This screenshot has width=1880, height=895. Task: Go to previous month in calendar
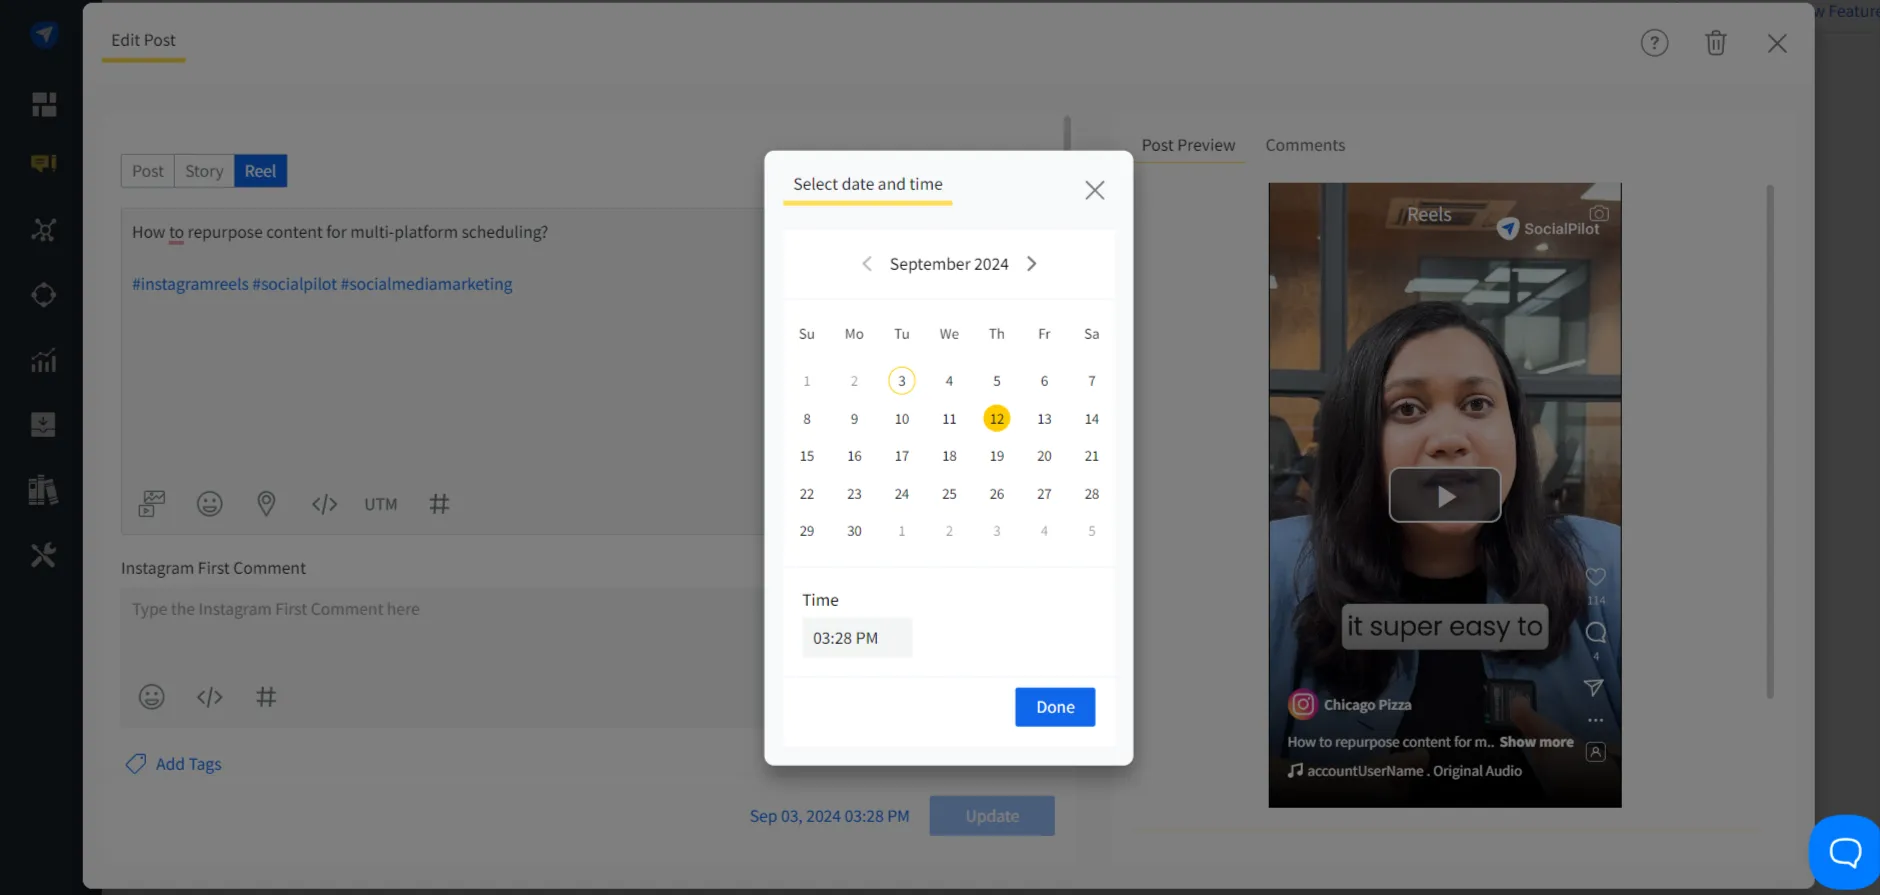tap(867, 264)
